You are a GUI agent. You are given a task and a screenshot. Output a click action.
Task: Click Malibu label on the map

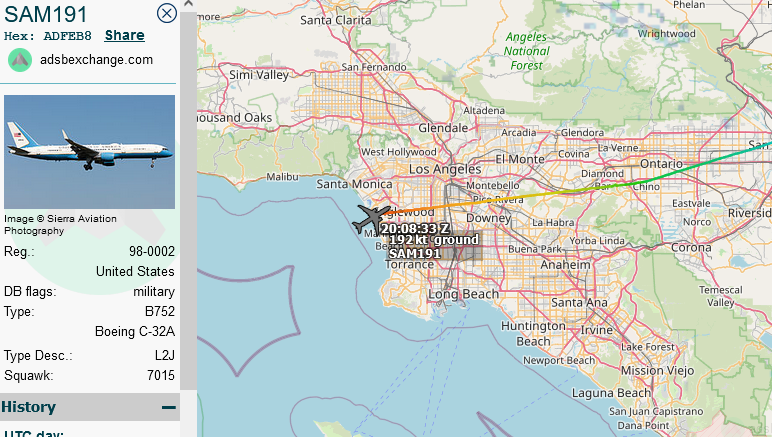pos(282,176)
